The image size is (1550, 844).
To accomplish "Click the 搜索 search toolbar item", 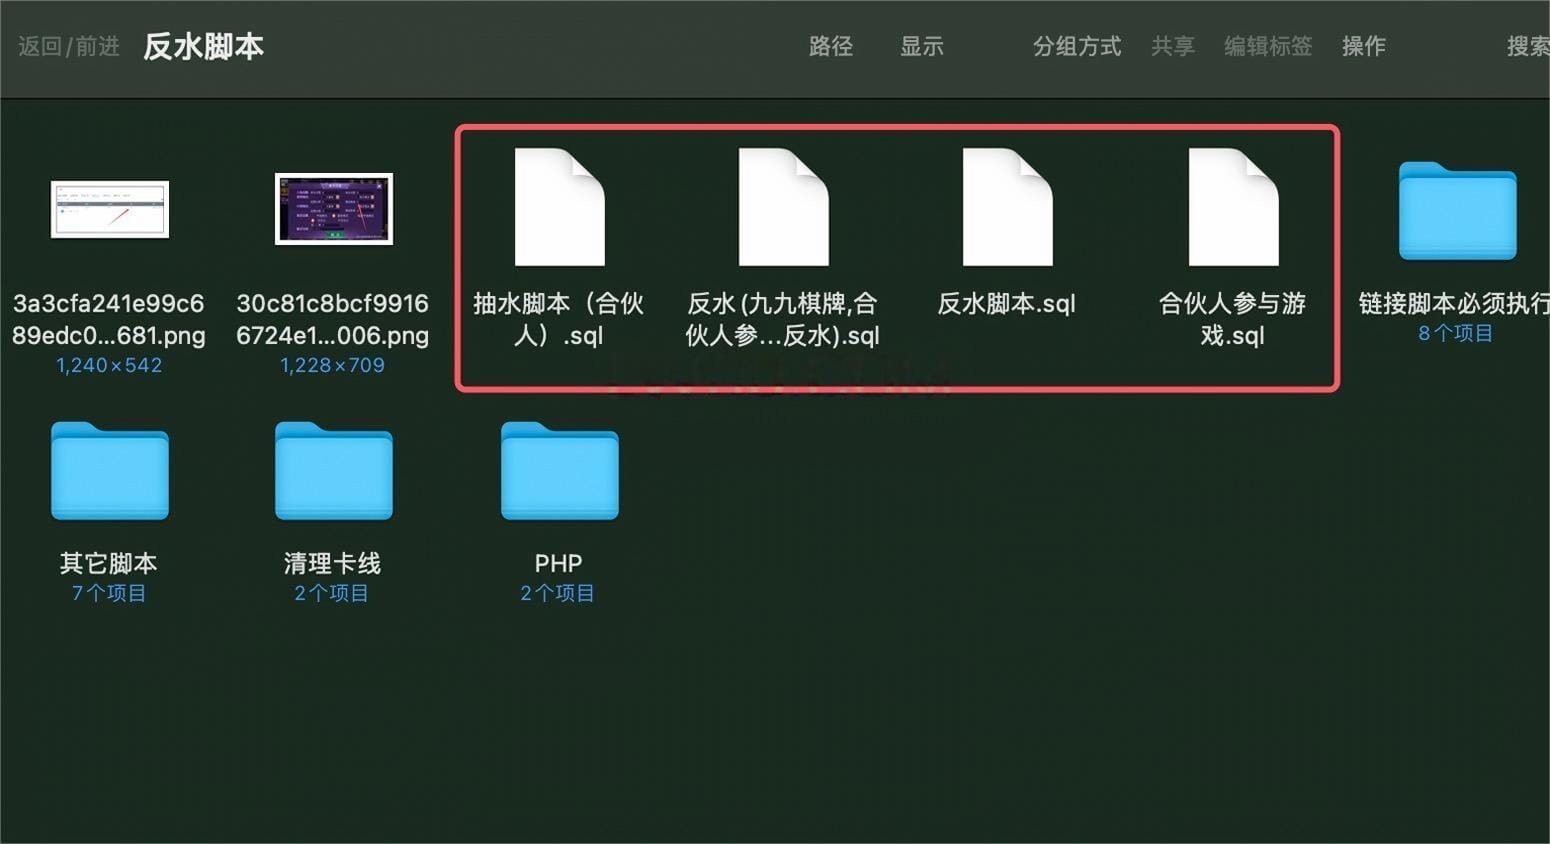I will tap(1528, 46).
